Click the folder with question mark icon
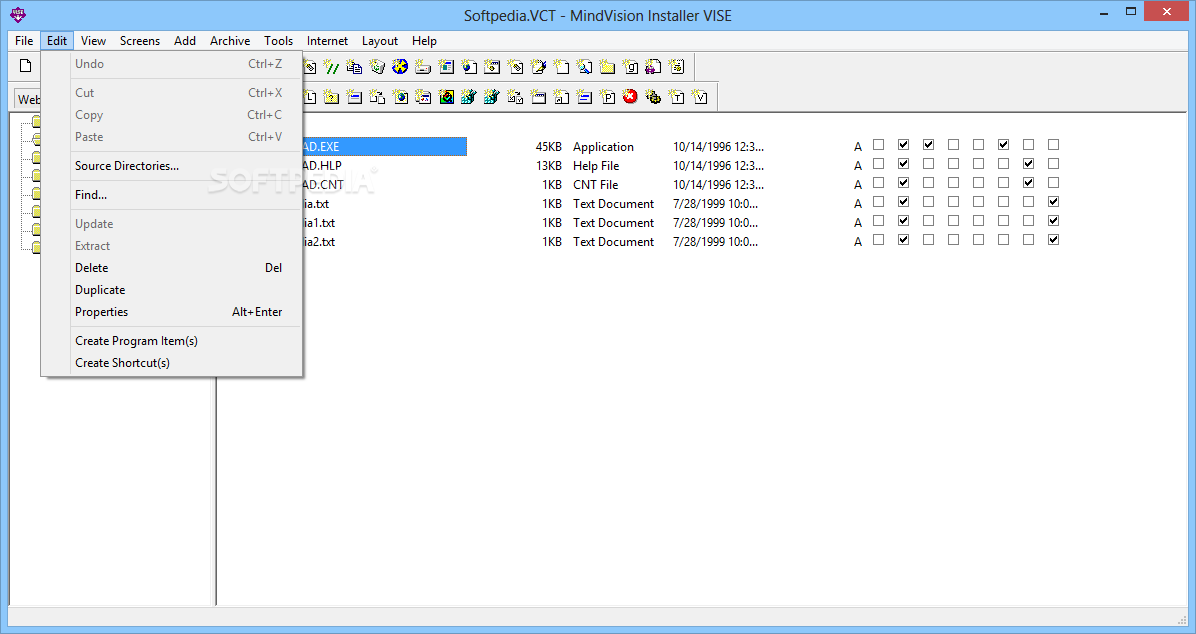 pyautogui.click(x=331, y=97)
